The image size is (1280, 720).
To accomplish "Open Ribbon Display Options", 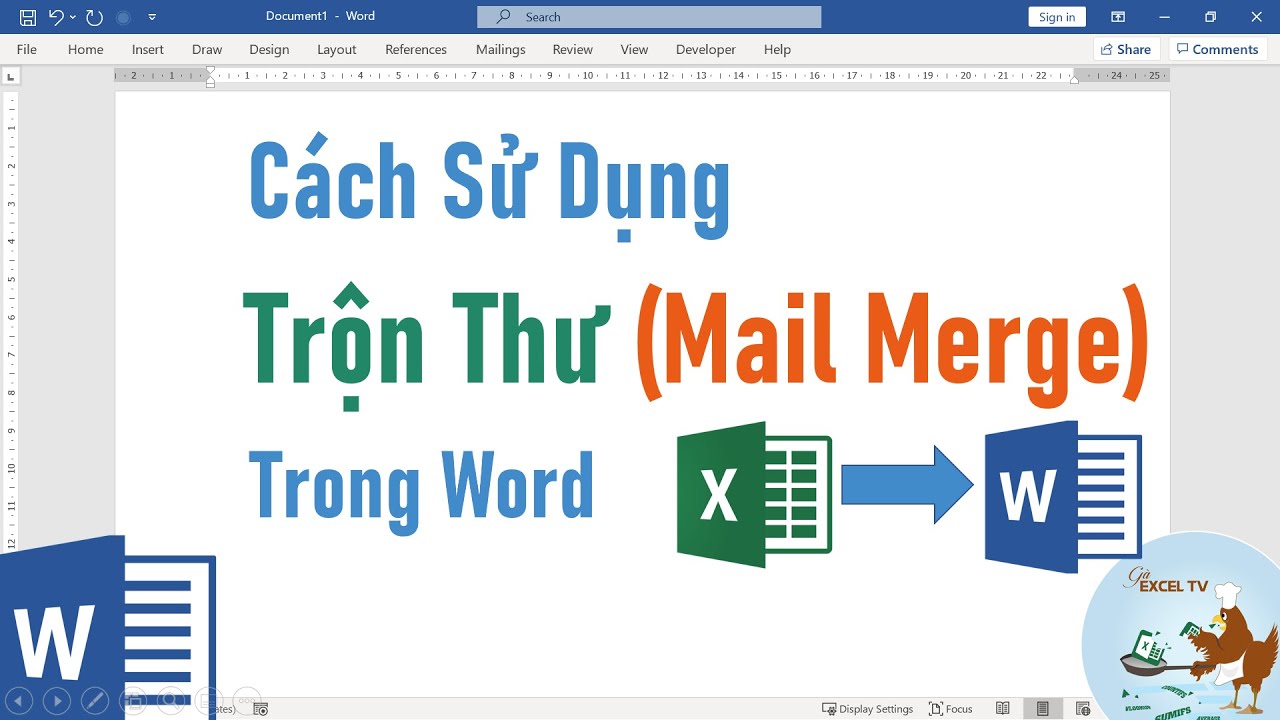I will click(x=1118, y=17).
